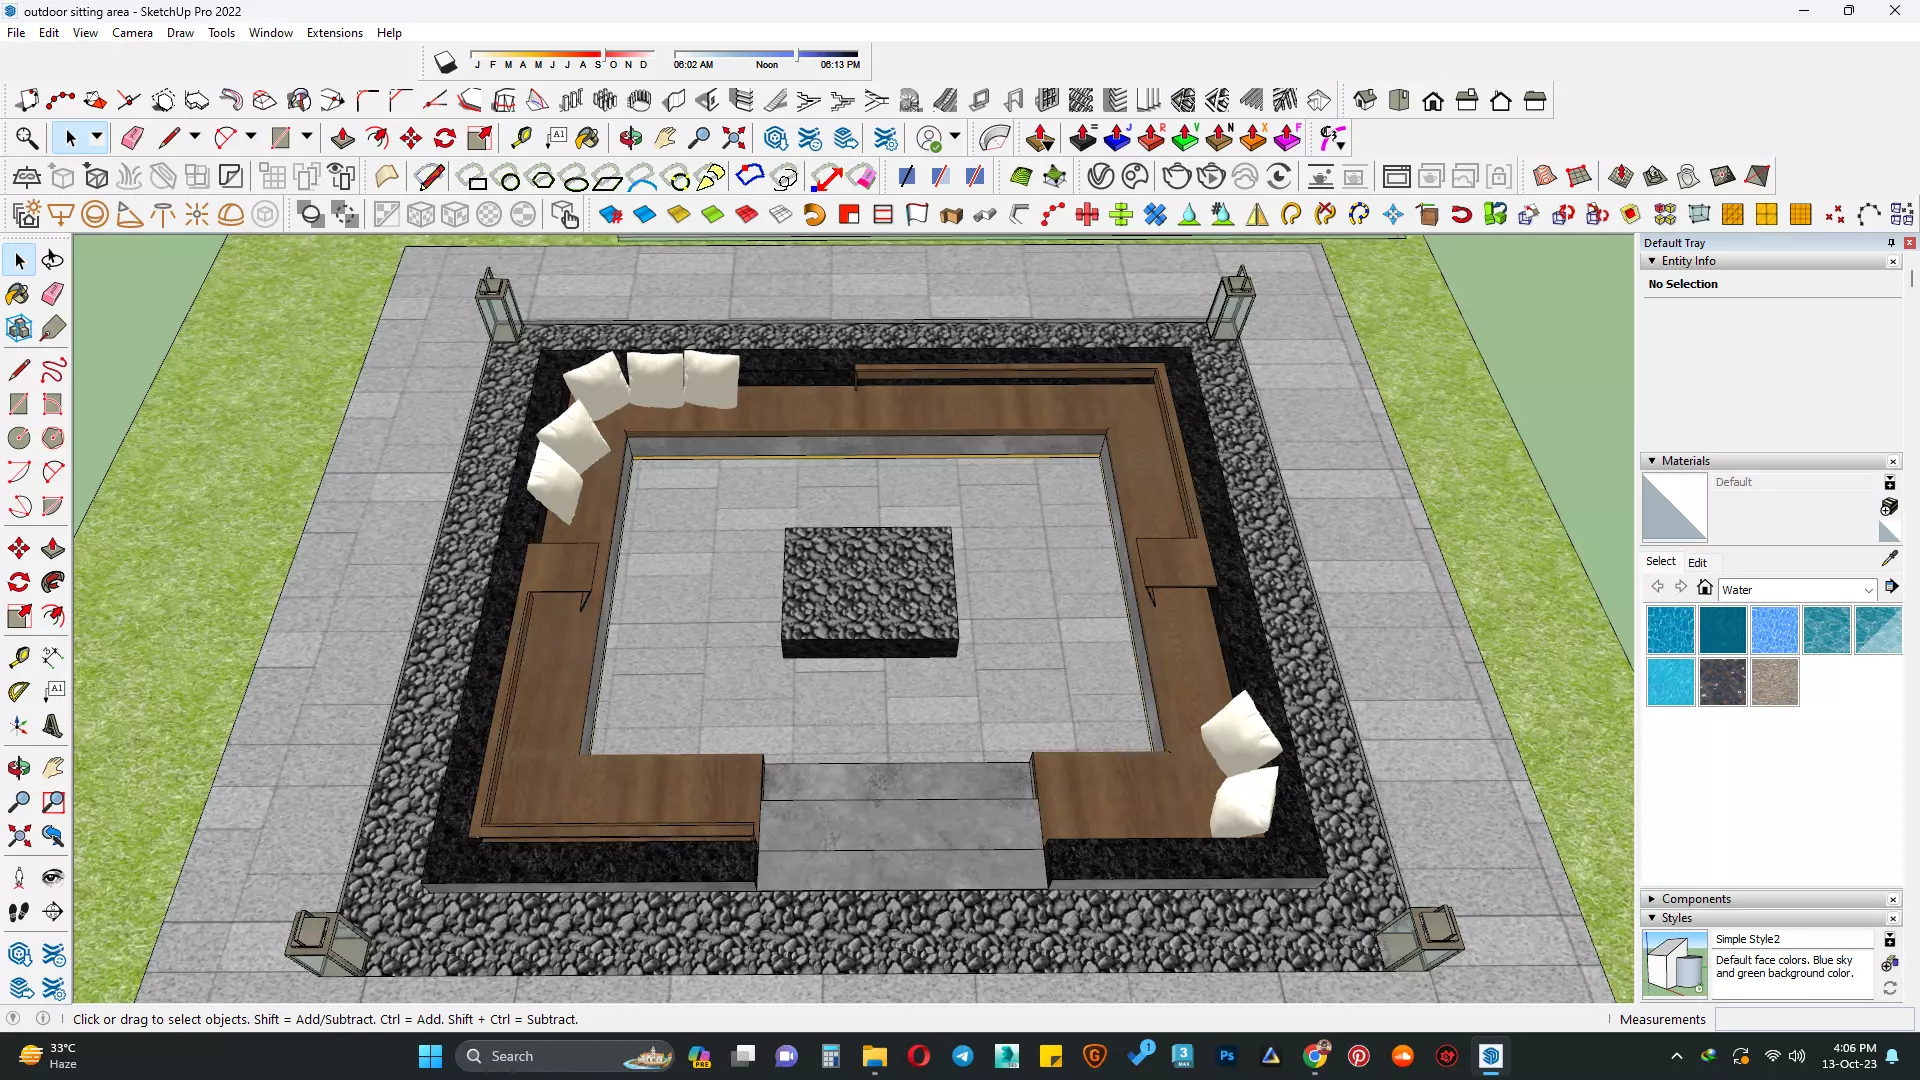This screenshot has width=1920, height=1080.
Task: Select the Eraser tool in left toolbar
Action: click(x=53, y=293)
